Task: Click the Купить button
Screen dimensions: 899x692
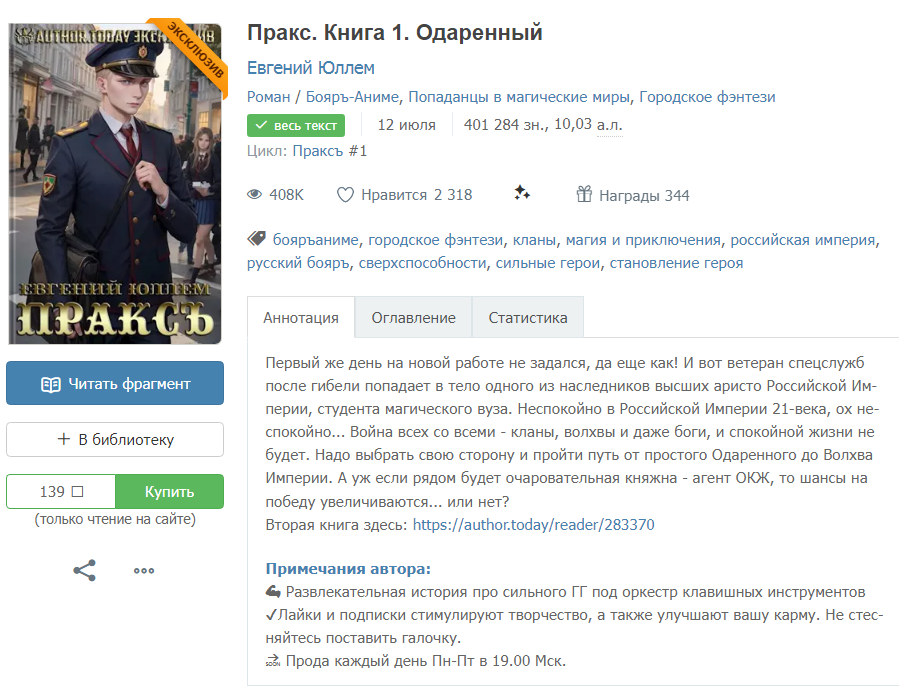Action: point(169,492)
